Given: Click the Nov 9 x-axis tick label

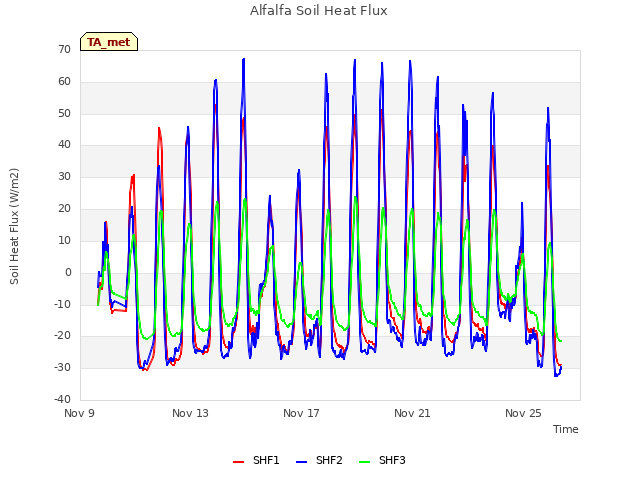Looking at the screenshot, I should (80, 413).
